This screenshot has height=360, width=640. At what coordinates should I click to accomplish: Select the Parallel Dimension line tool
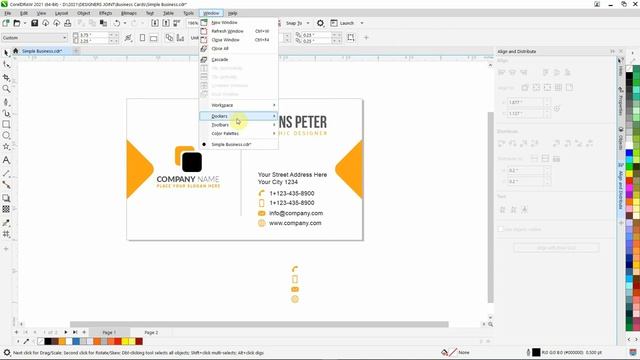point(6,173)
